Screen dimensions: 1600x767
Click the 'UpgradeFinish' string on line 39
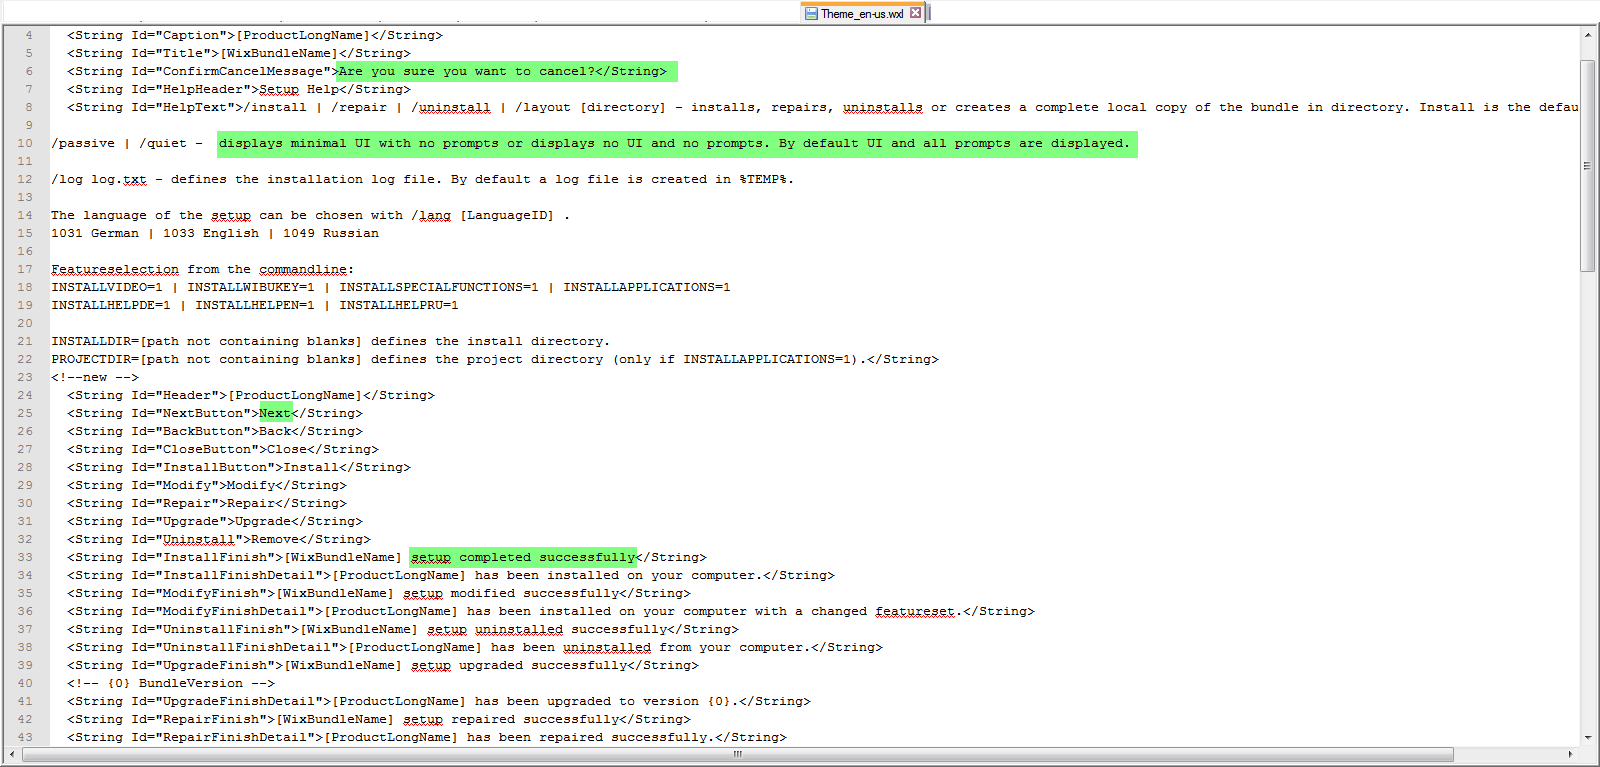[x=383, y=665]
